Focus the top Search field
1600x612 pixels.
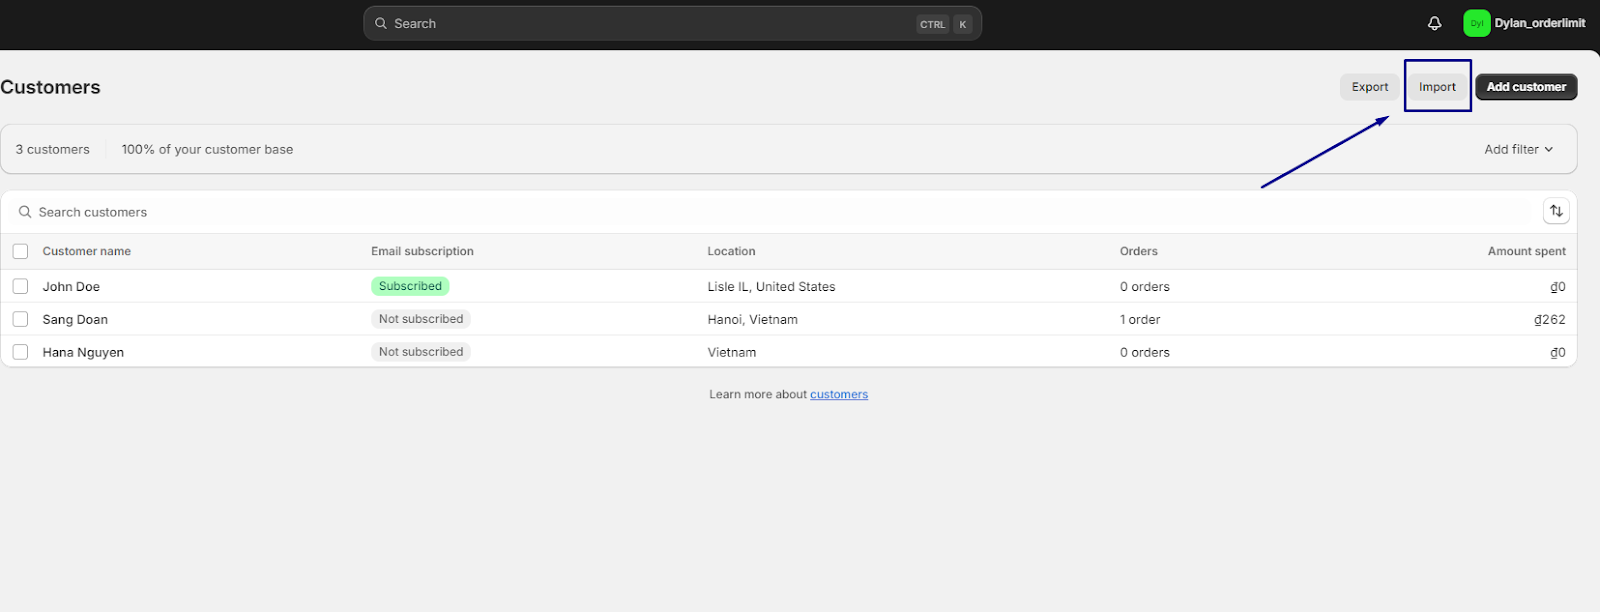672,23
